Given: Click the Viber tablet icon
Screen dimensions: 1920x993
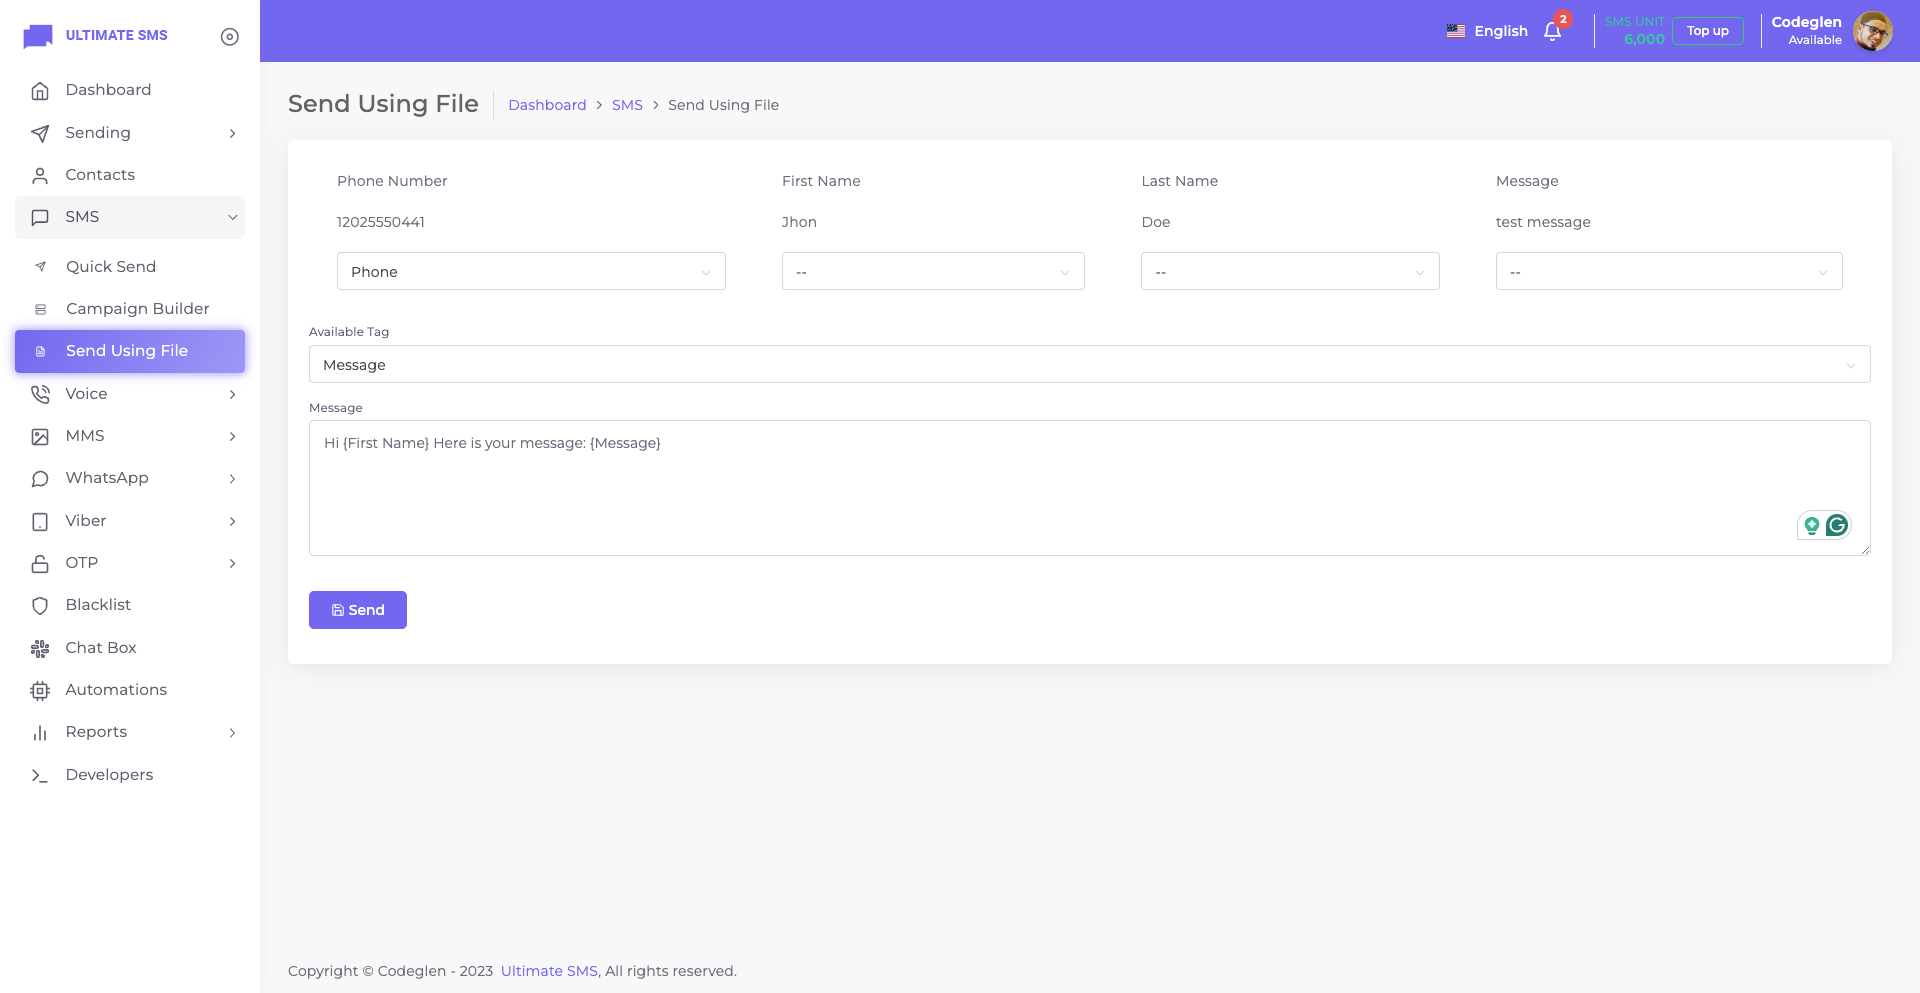Looking at the screenshot, I should coord(40,522).
